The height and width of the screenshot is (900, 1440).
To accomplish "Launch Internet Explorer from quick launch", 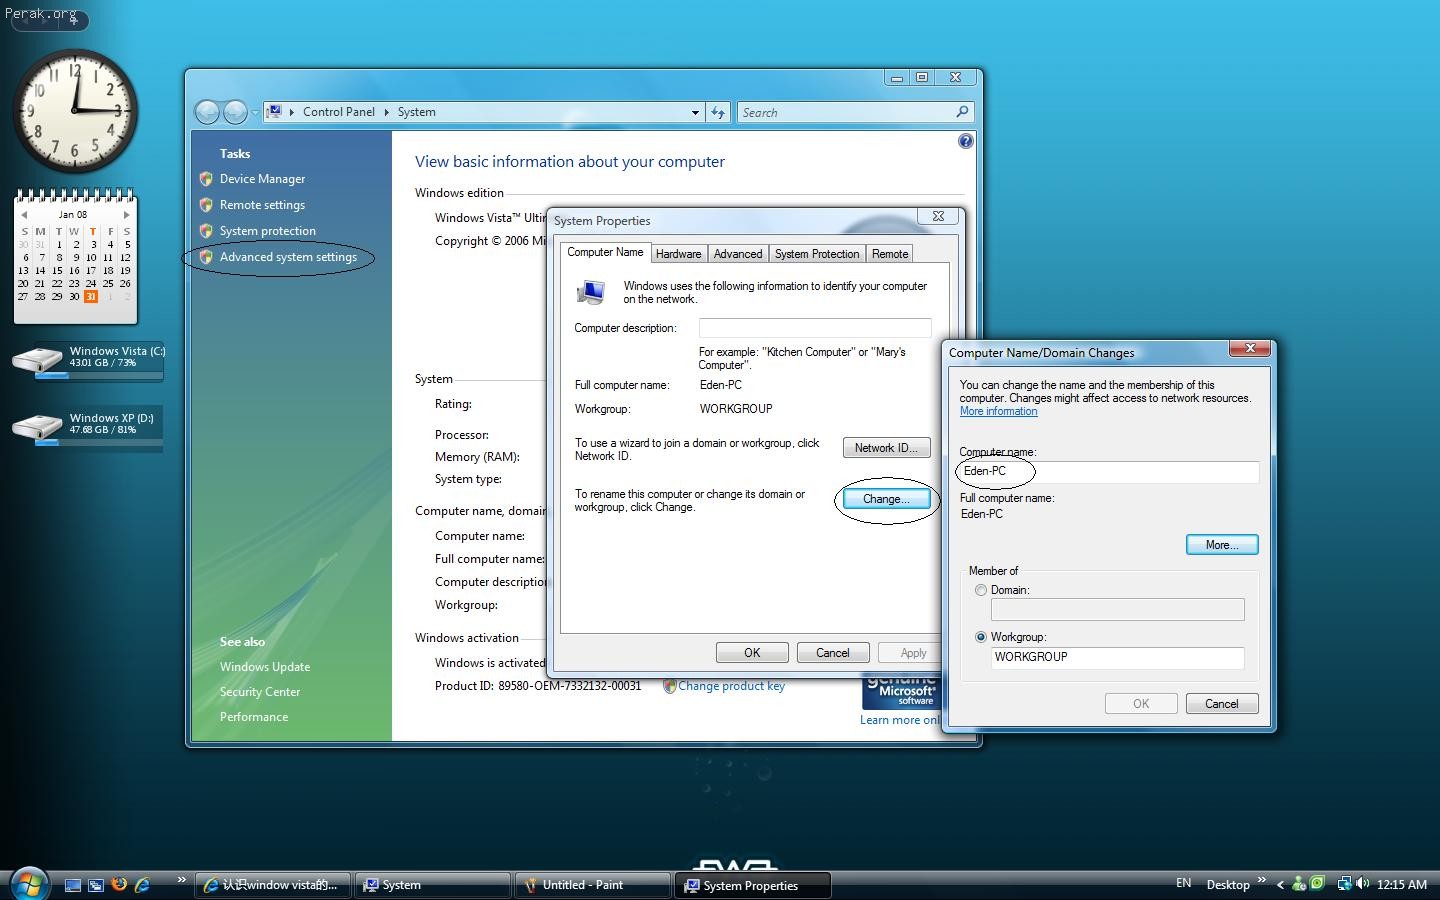I will pyautogui.click(x=143, y=884).
